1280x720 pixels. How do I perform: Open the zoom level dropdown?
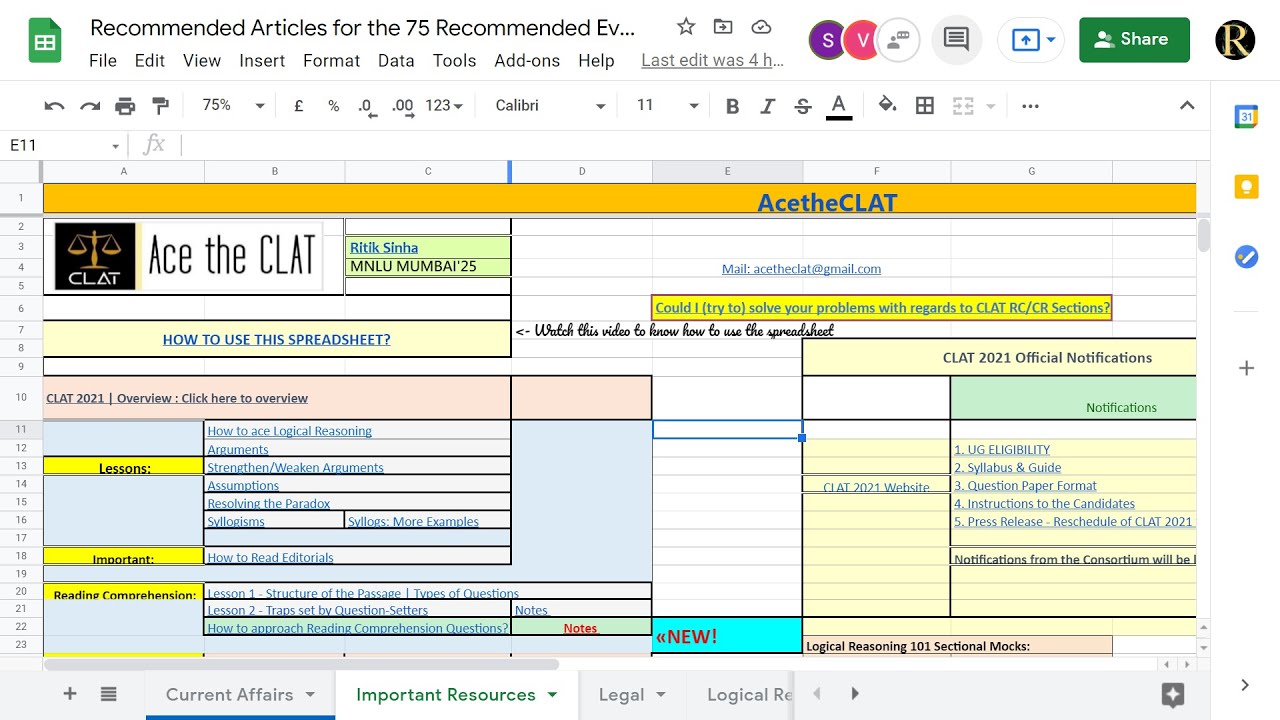click(x=233, y=106)
